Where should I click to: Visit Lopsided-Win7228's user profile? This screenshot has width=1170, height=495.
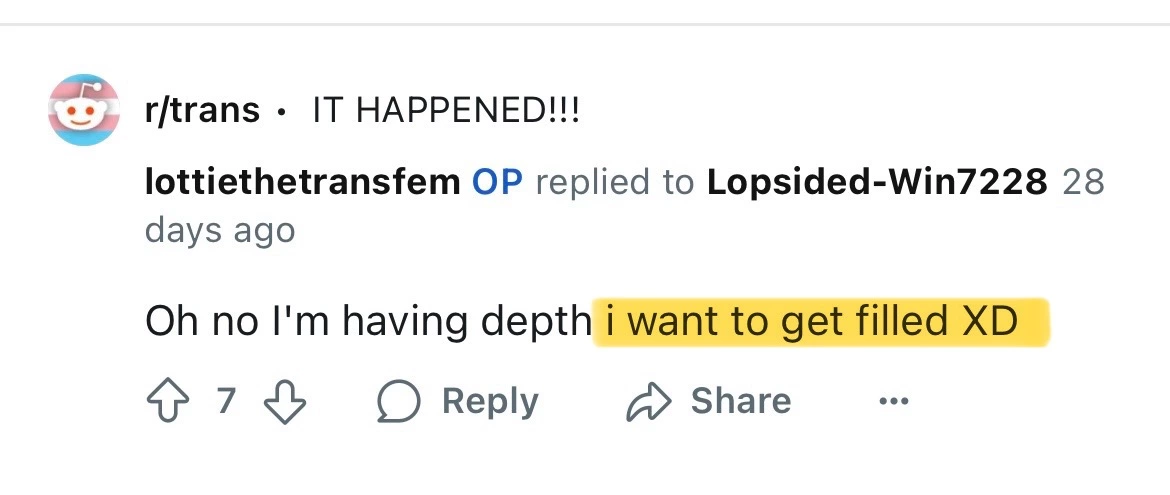click(877, 183)
